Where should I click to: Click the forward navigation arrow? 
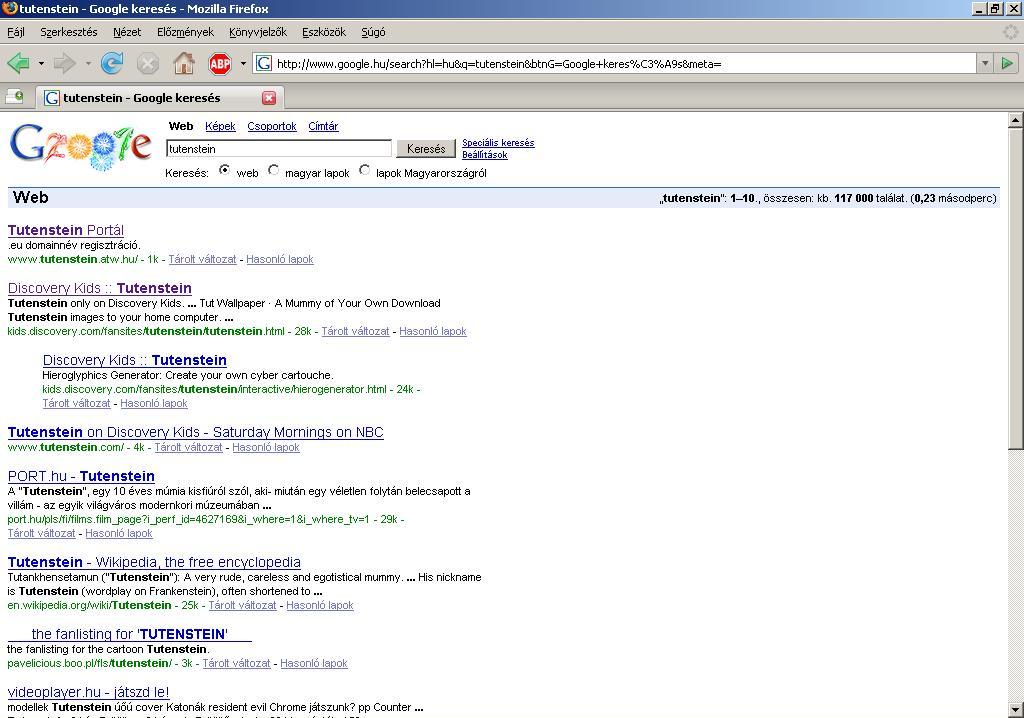pos(65,63)
